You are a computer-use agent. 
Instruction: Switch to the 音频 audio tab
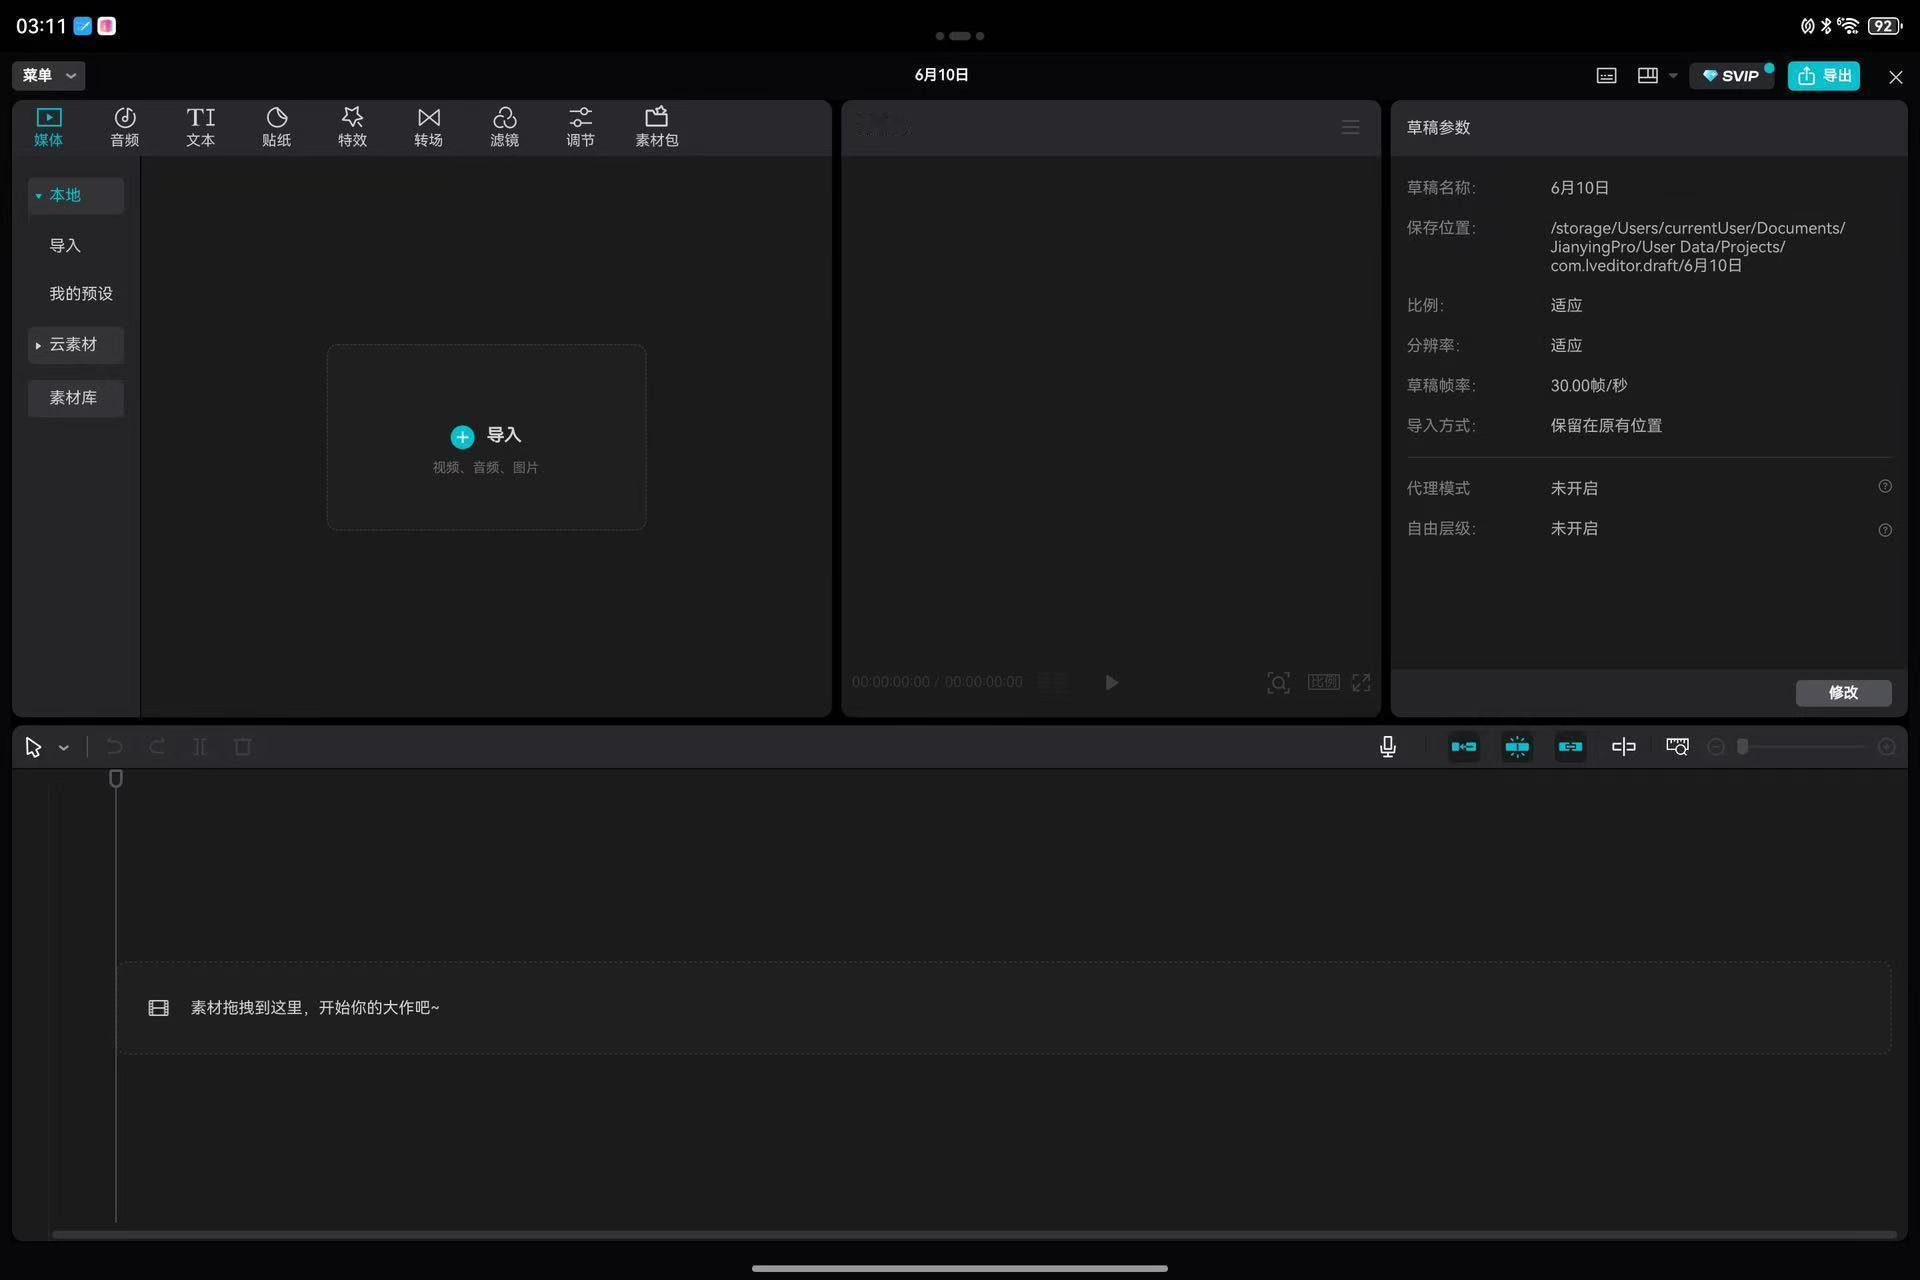(124, 127)
